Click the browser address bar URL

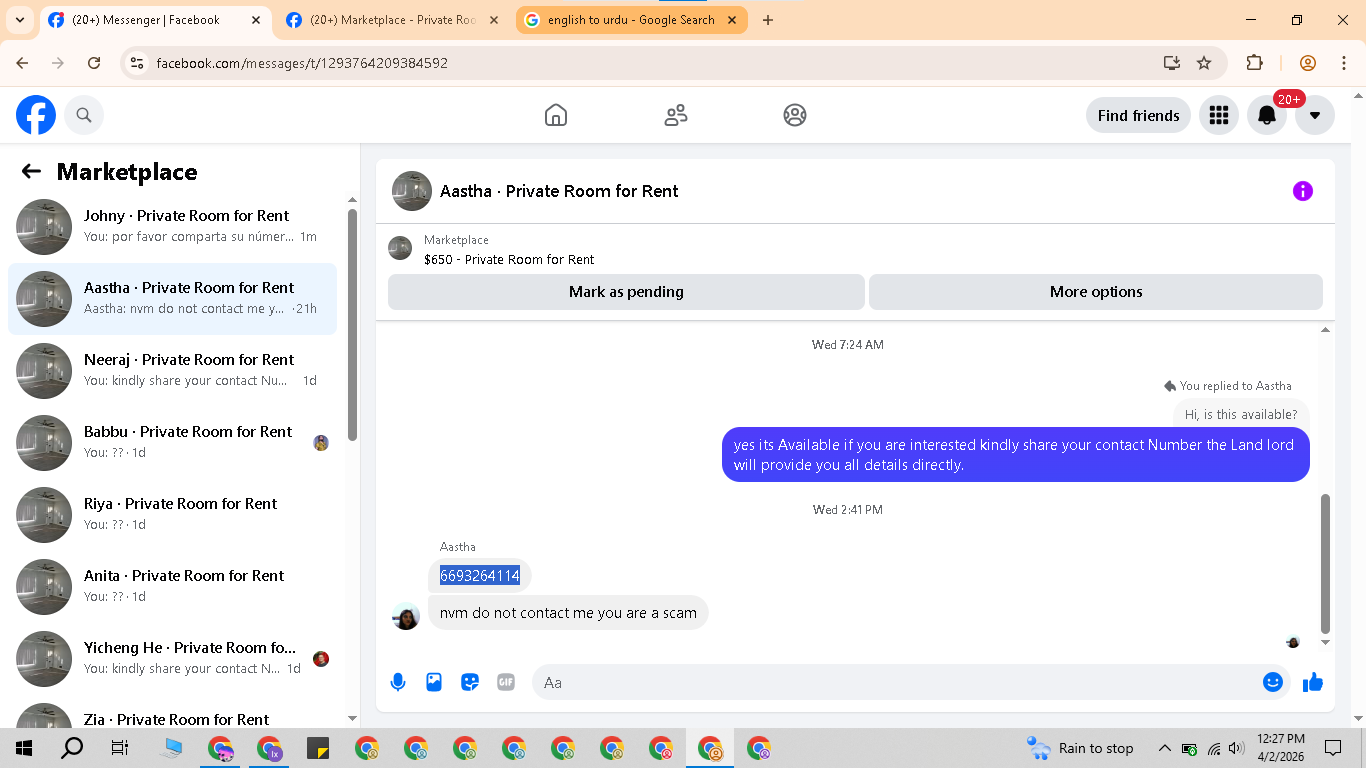click(x=302, y=63)
